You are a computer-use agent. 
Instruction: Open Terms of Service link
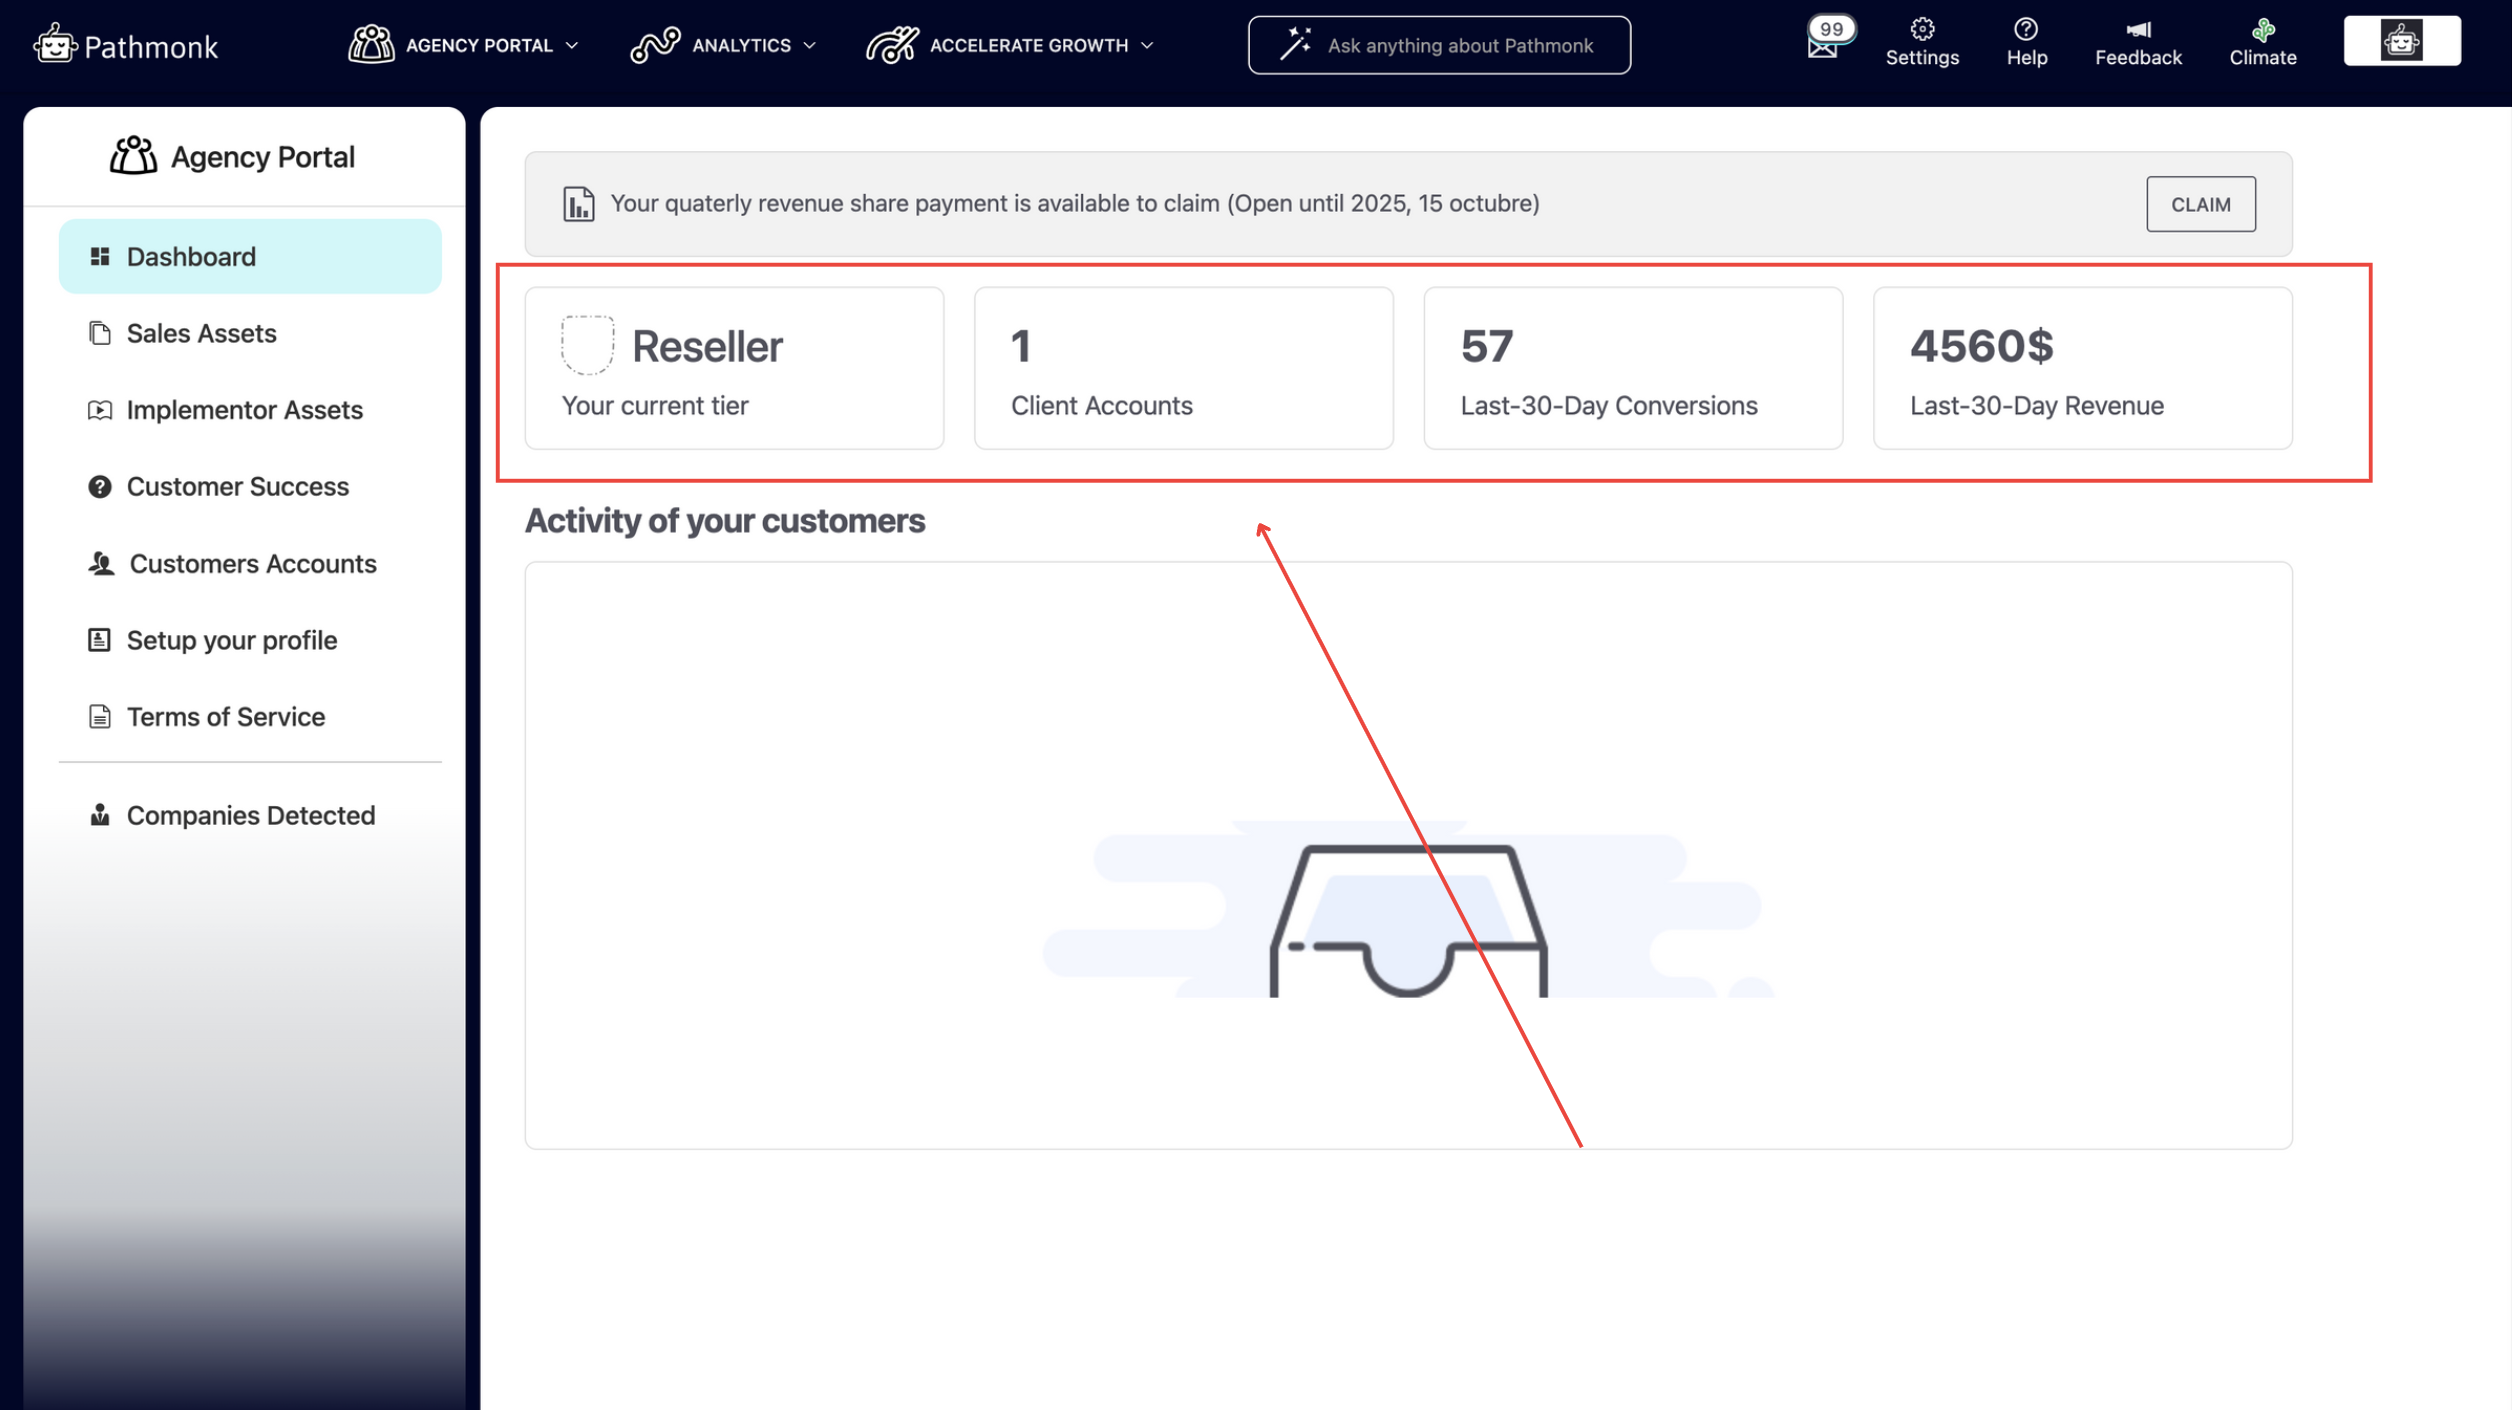[x=225, y=716]
